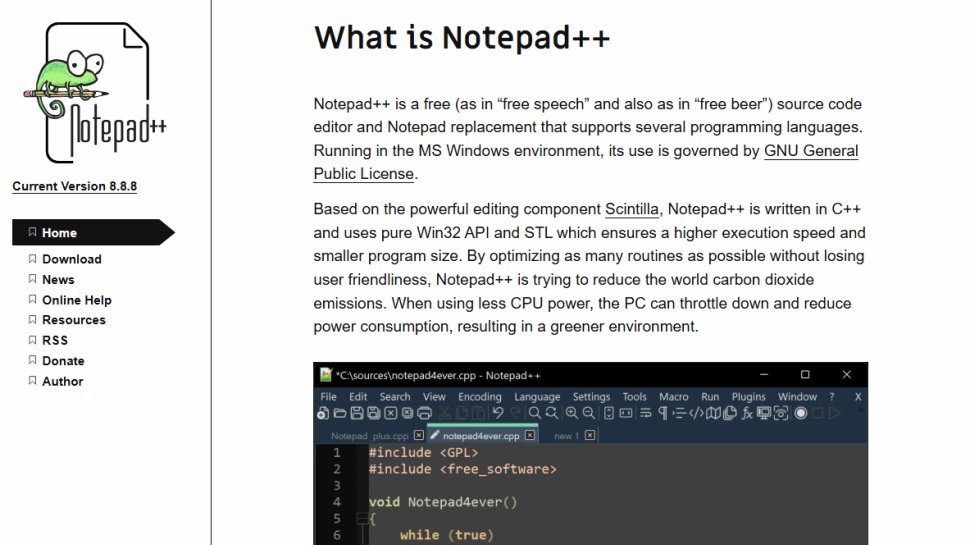The height and width of the screenshot is (545, 970).
Task: Click the Save floppy disk toolbar icon
Action: [x=357, y=413]
